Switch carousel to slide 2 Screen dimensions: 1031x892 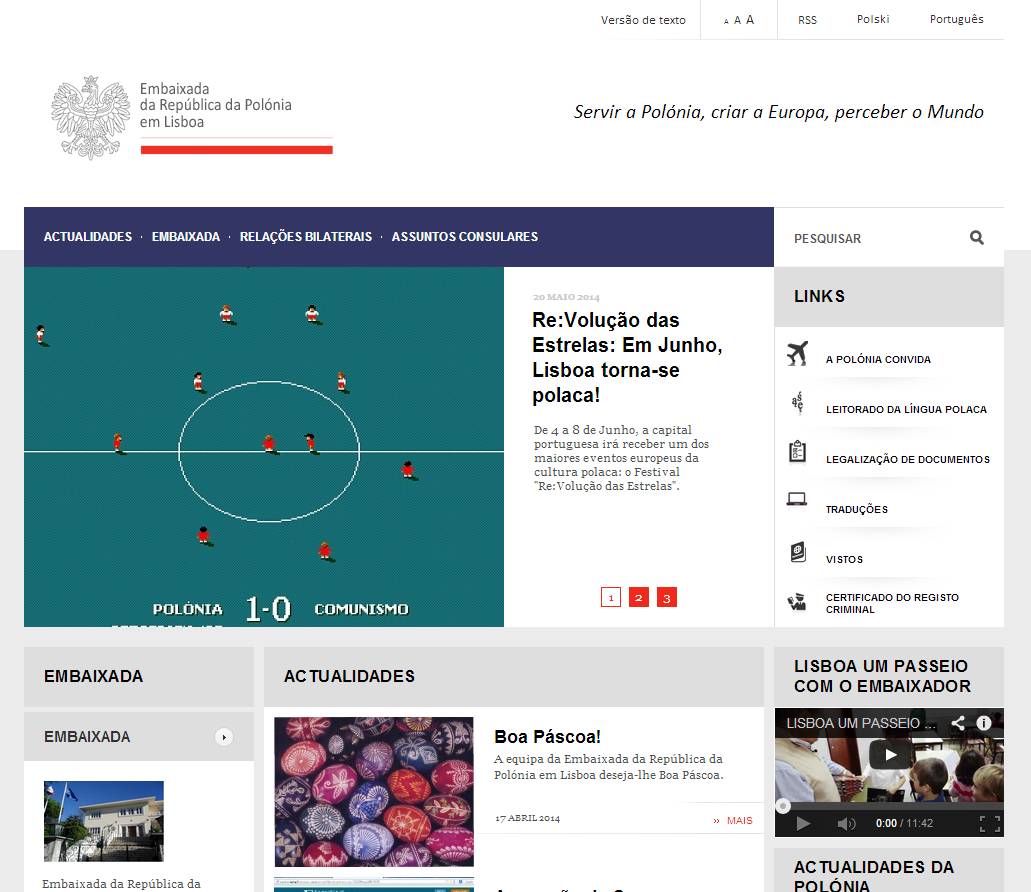coord(639,598)
